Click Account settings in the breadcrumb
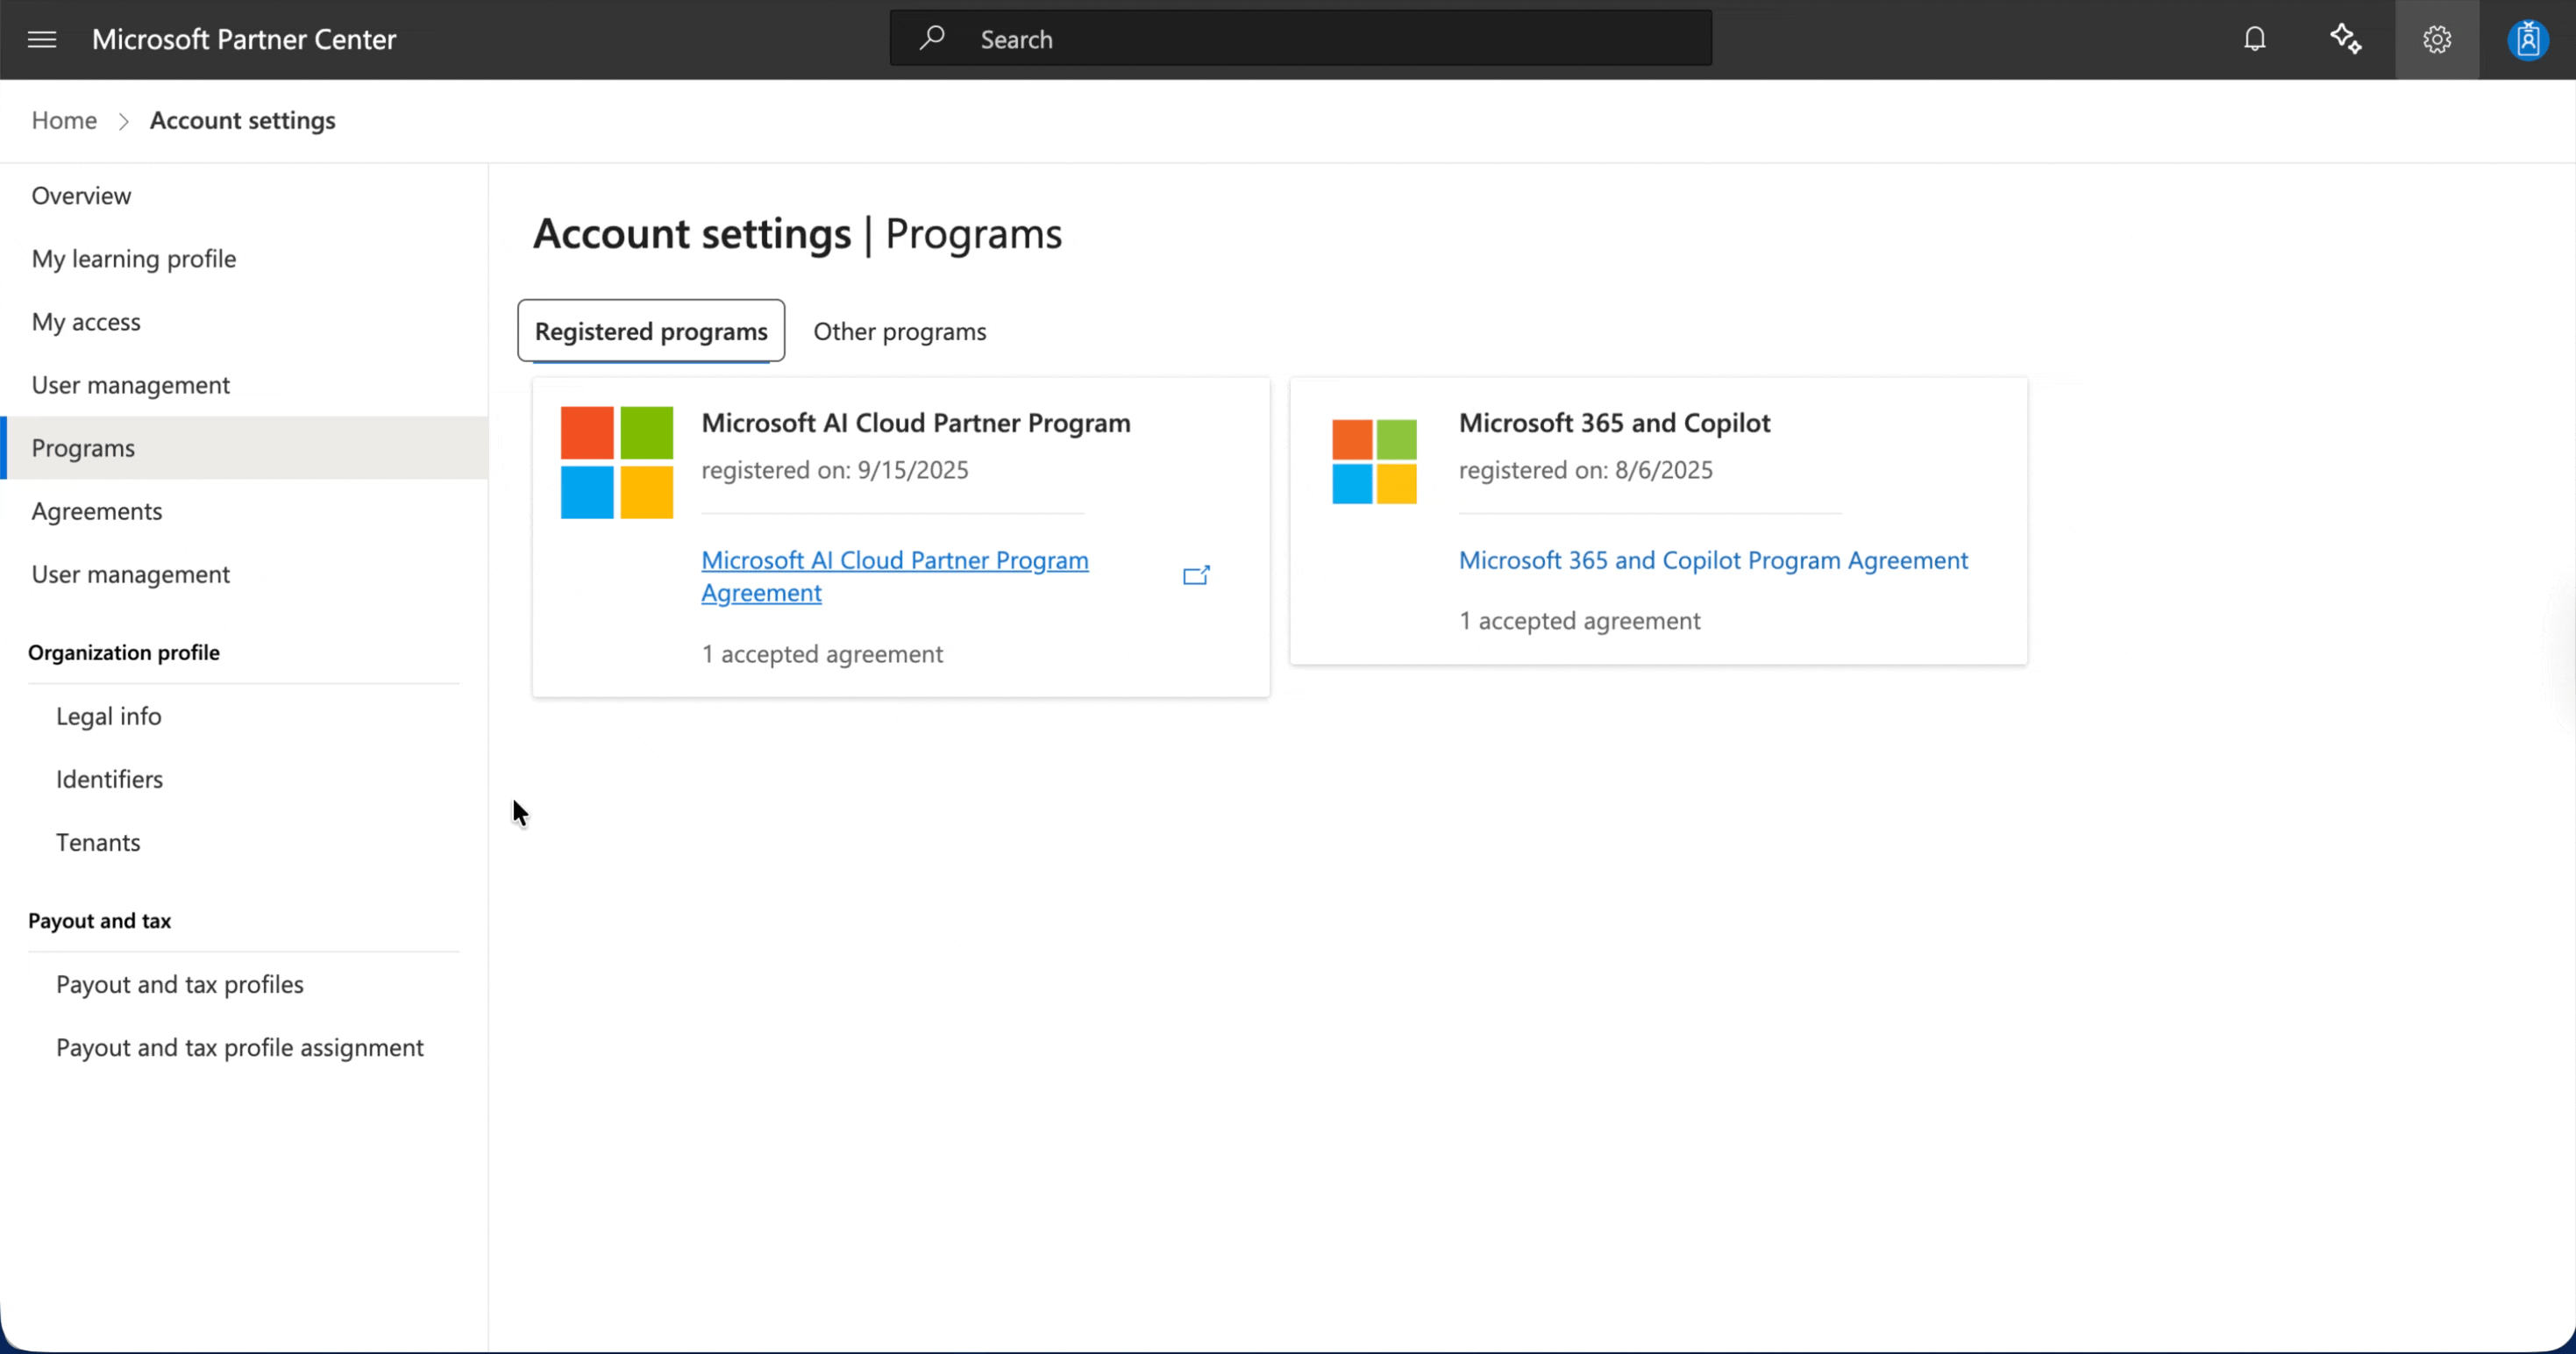Image resolution: width=2576 pixels, height=1354 pixels. [x=243, y=120]
